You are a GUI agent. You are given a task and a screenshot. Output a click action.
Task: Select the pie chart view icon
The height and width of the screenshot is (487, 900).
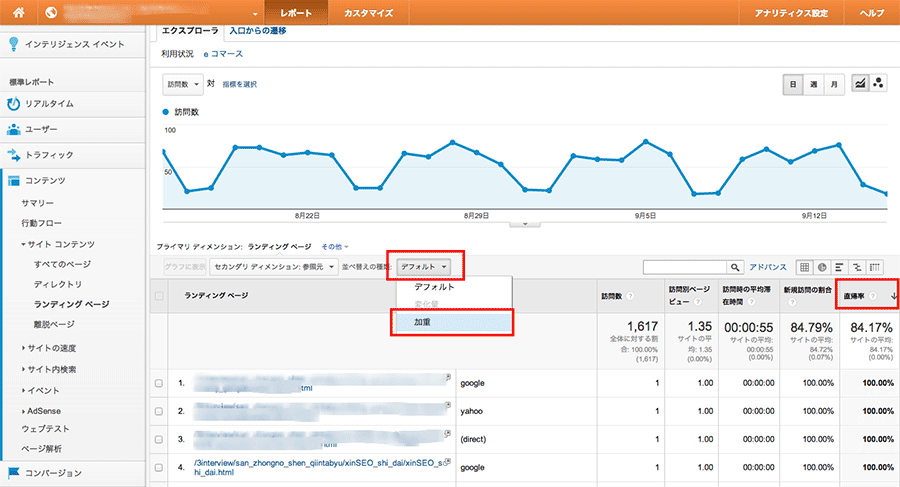[821, 267]
